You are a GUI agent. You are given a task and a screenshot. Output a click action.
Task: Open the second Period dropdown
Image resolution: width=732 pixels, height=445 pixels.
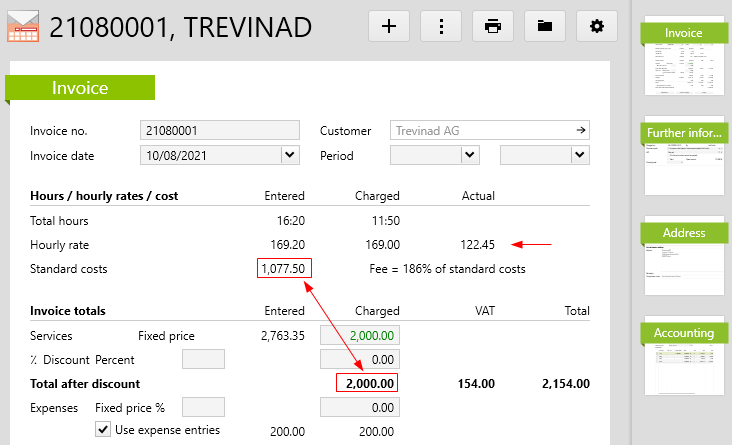[579, 155]
